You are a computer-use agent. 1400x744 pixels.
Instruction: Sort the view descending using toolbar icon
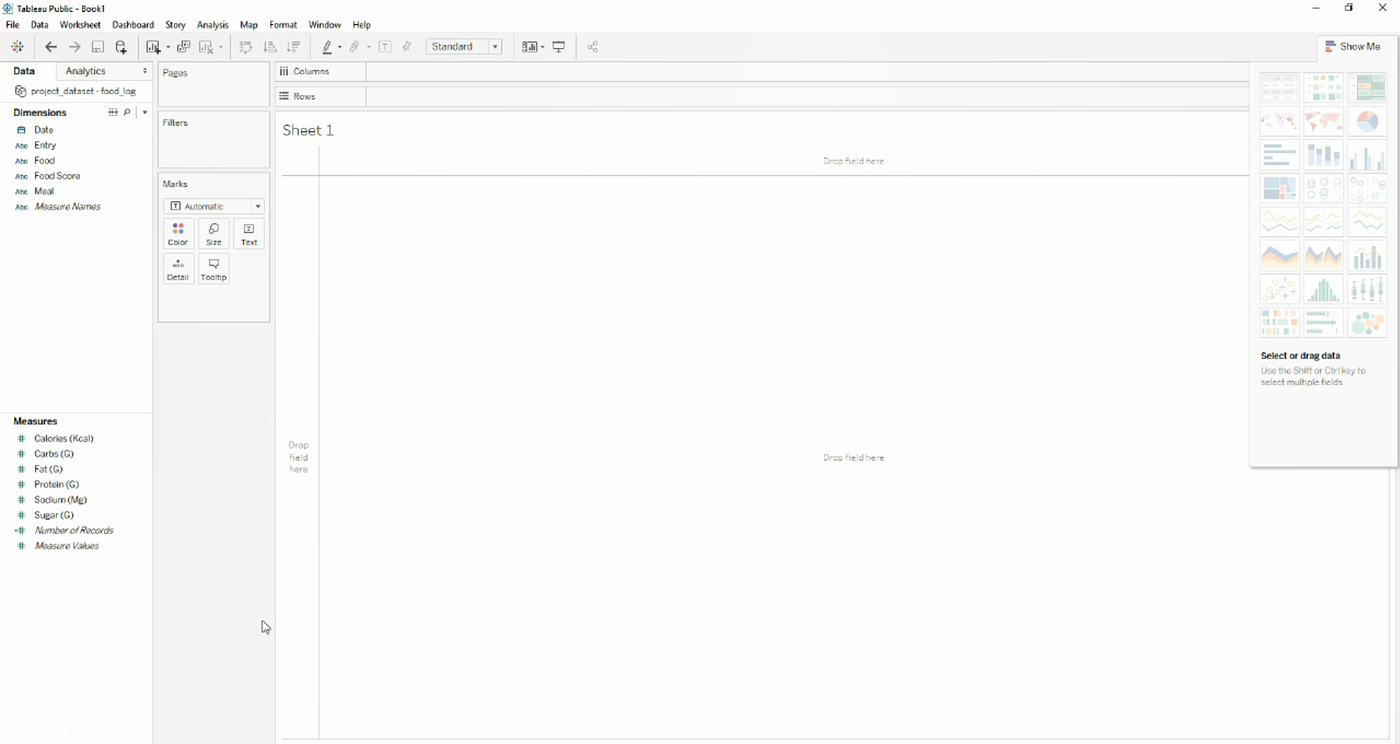coord(293,47)
